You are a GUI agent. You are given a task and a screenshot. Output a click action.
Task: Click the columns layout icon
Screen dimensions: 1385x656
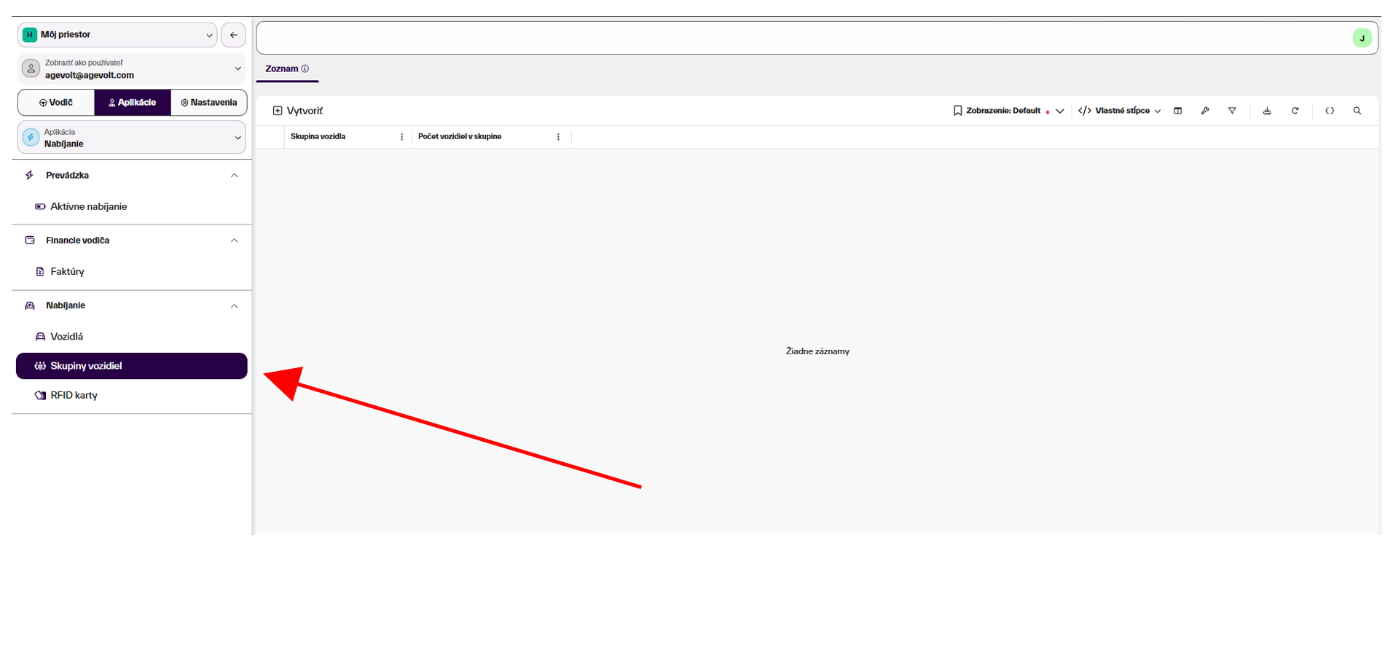click(1178, 111)
